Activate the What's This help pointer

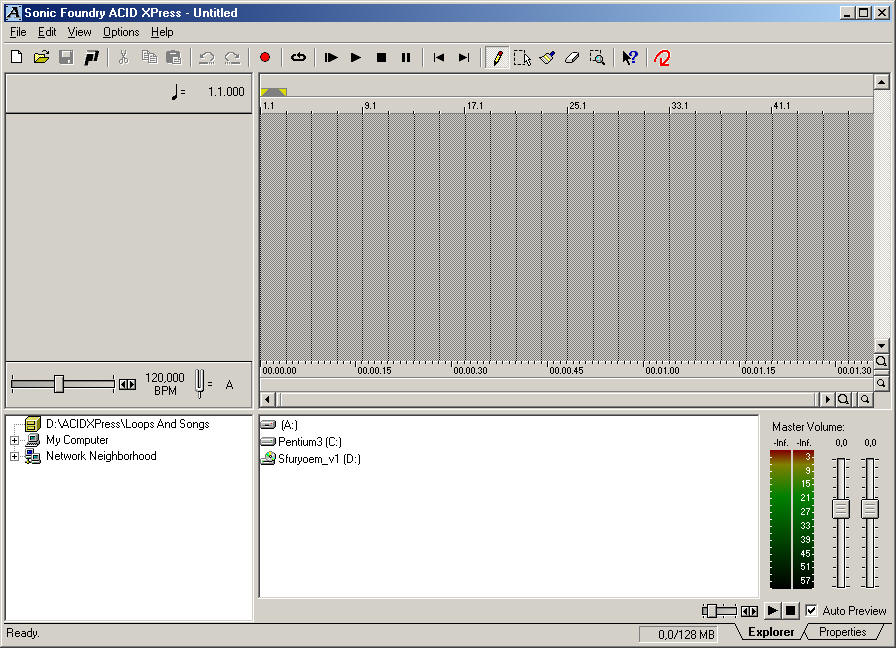630,57
